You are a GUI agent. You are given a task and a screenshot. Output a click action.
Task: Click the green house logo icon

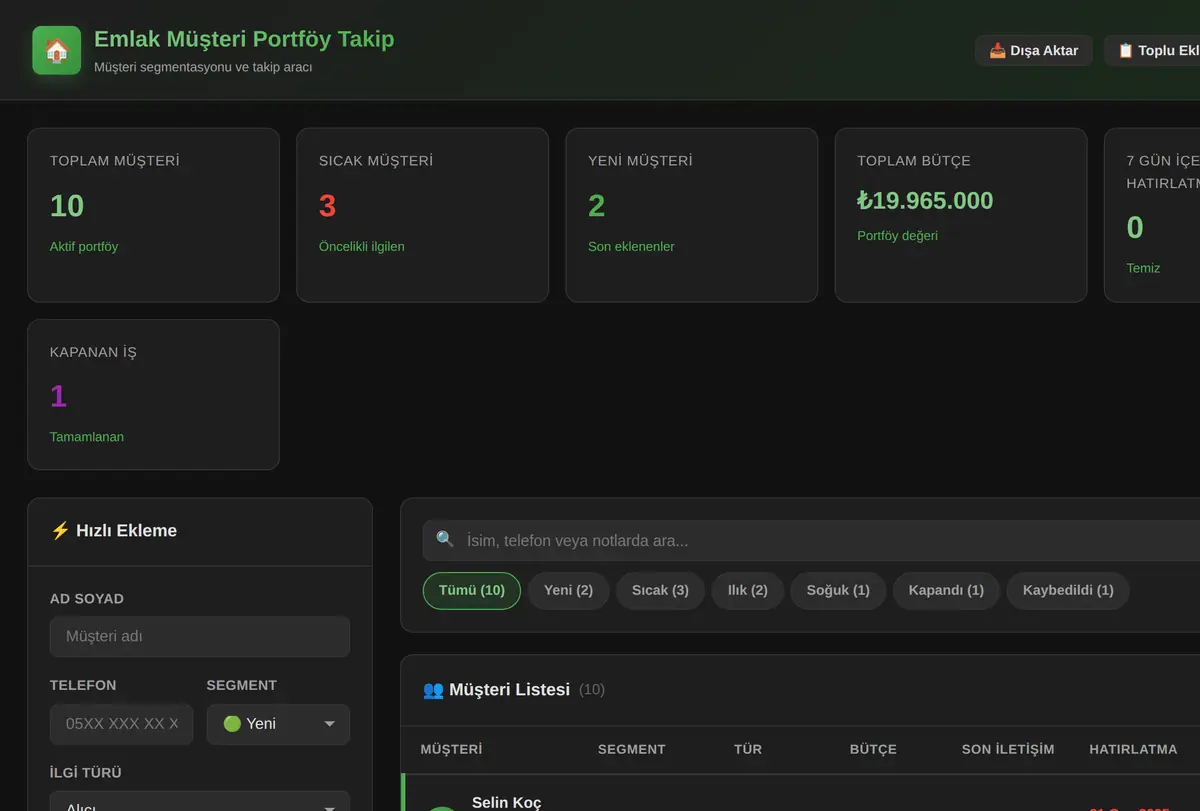pos(57,50)
